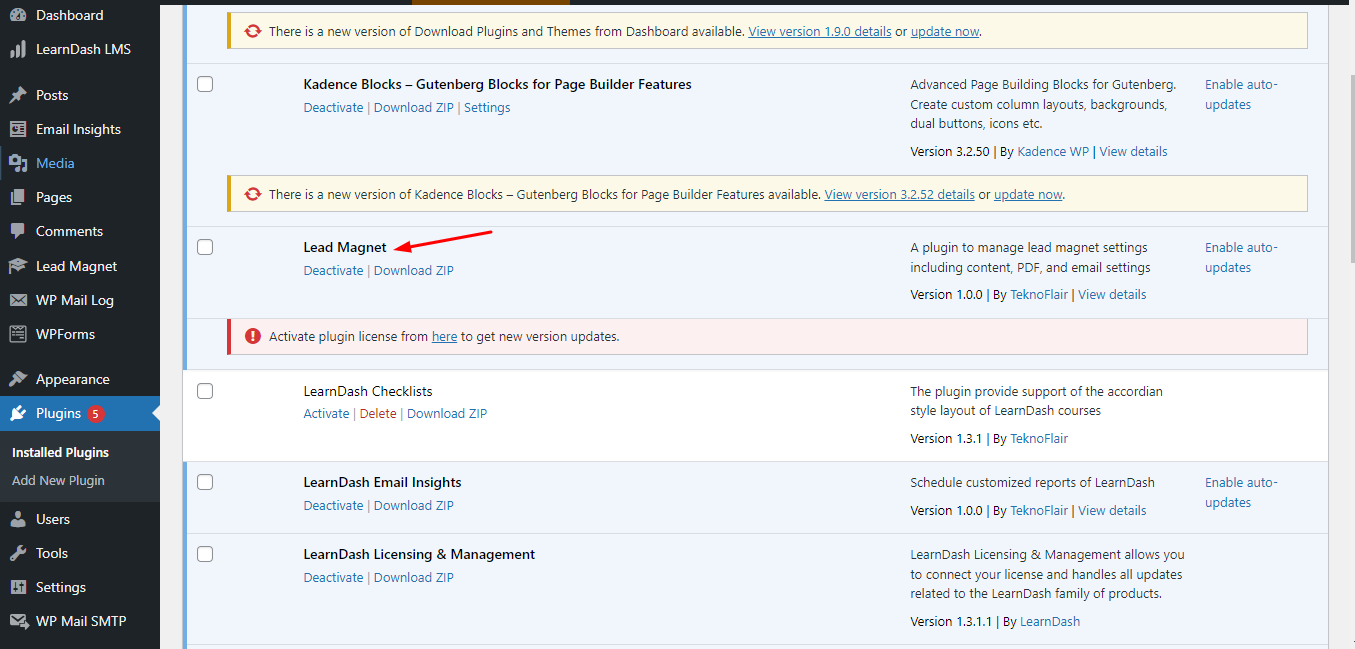Open Kadence WP author link
The image size is (1355, 649).
tap(1053, 151)
